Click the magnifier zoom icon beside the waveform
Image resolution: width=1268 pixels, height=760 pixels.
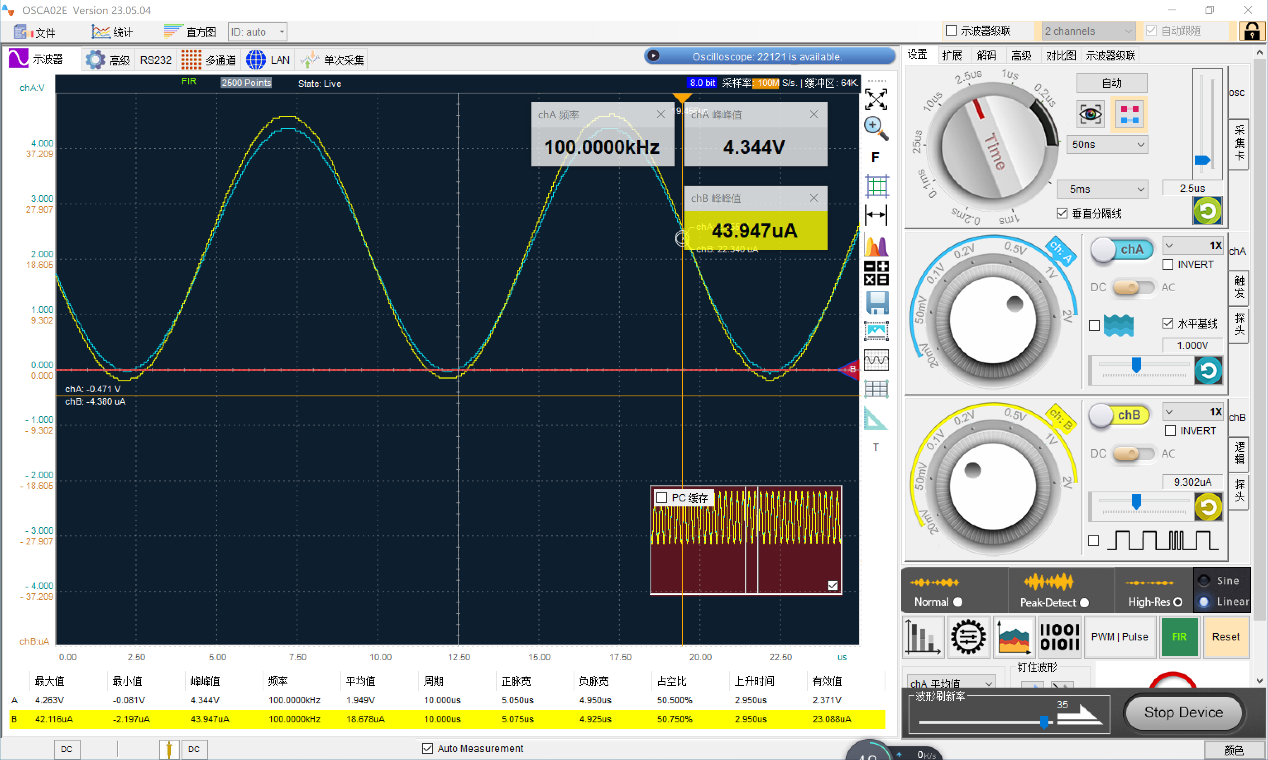pyautogui.click(x=876, y=127)
